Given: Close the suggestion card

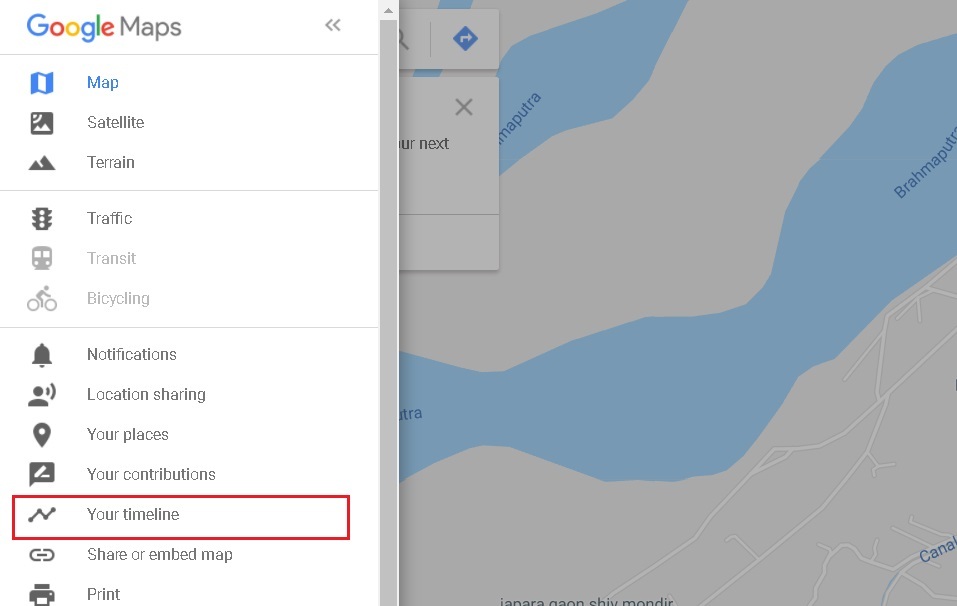Looking at the screenshot, I should [x=464, y=107].
